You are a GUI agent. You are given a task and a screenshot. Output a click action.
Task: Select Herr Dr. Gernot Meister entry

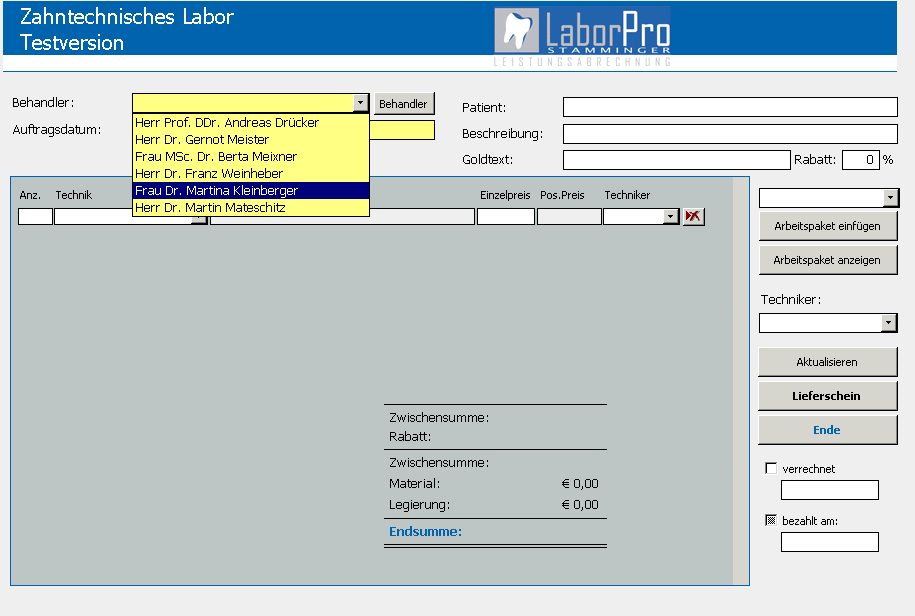coord(202,140)
